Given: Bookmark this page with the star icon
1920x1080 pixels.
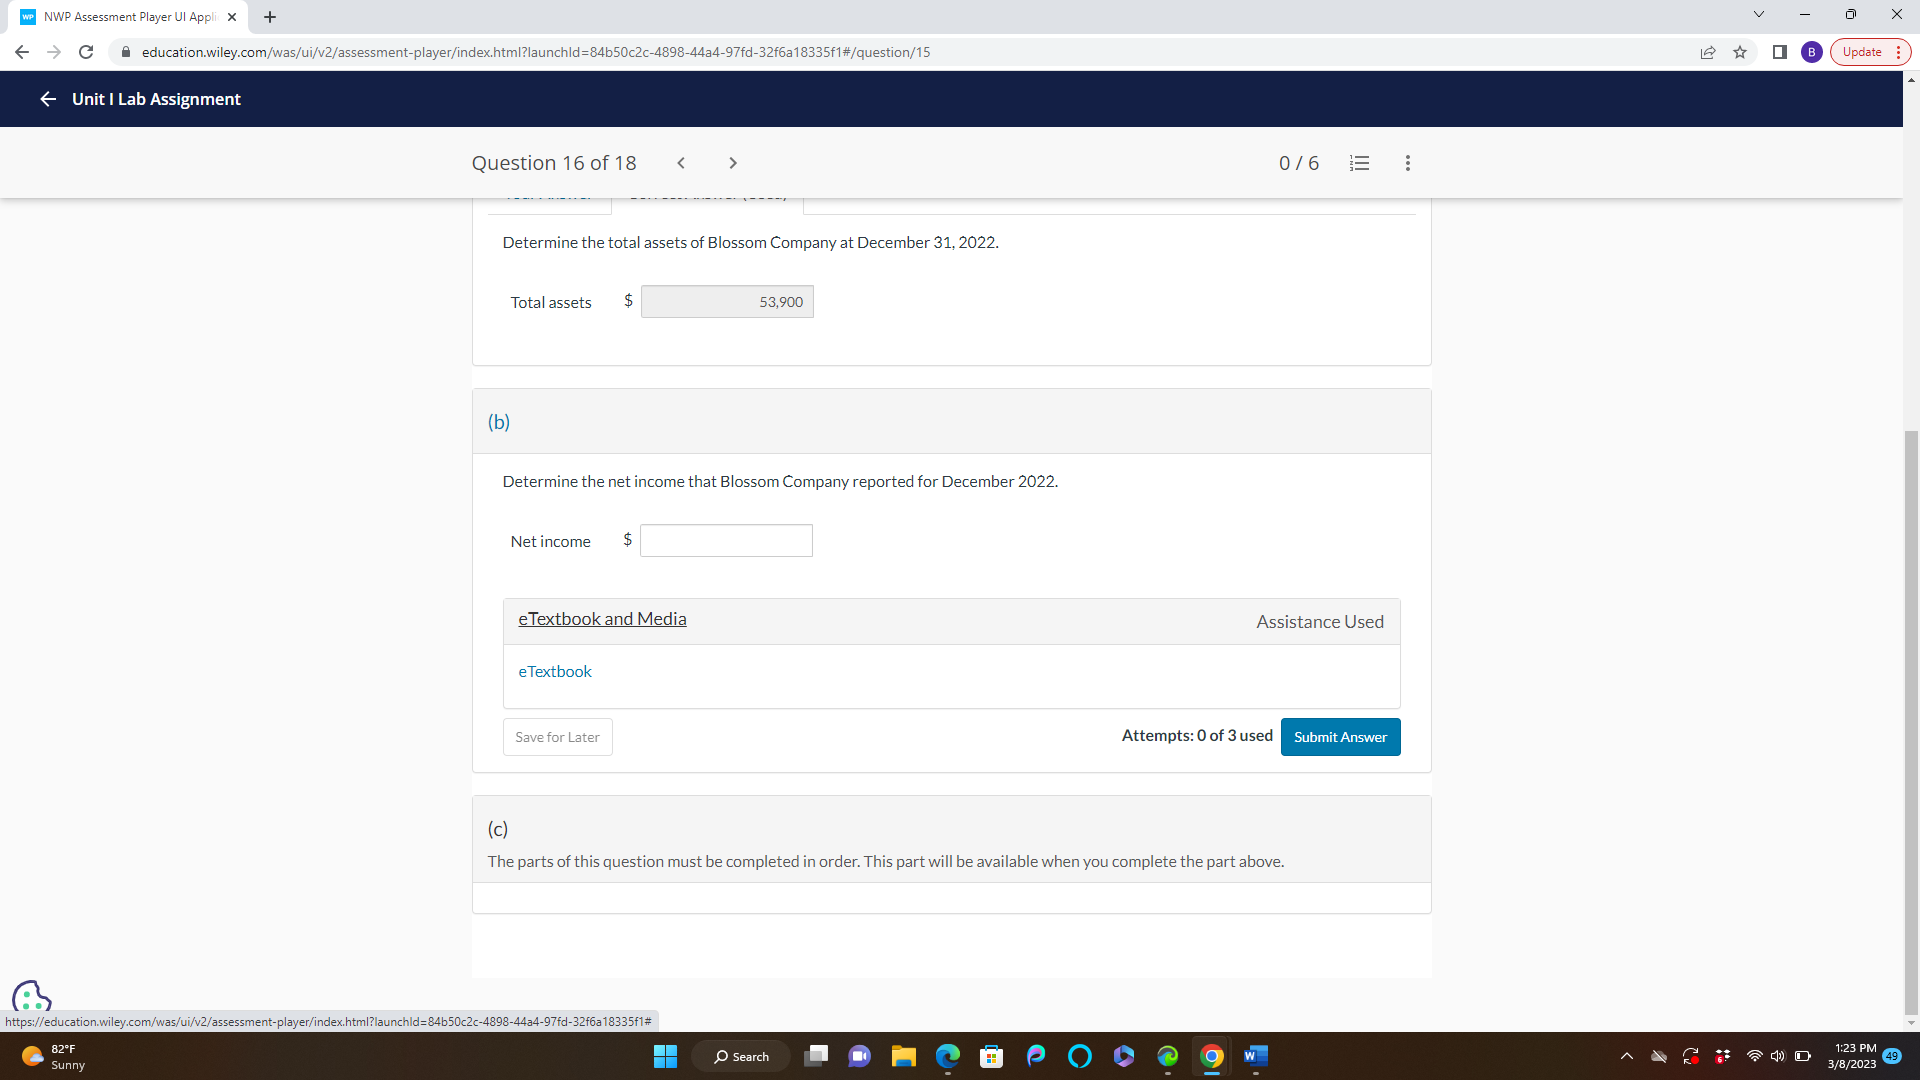Looking at the screenshot, I should pos(1740,52).
